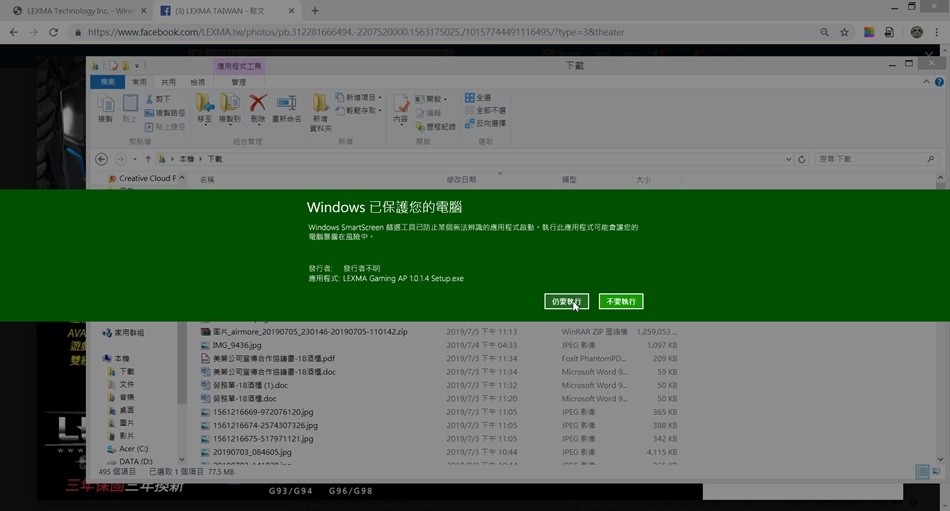Switch to 常用 (Home) ribbon tab

(139, 82)
